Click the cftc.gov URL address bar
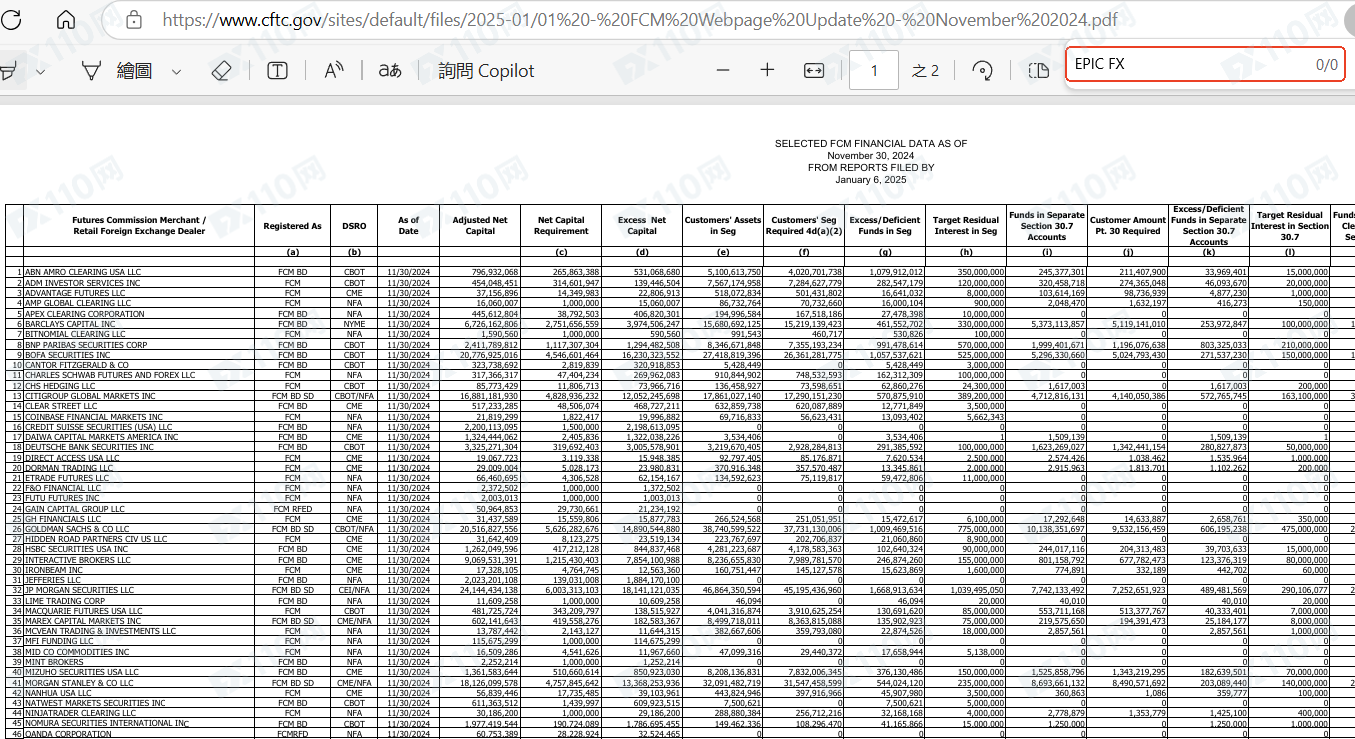 (640, 20)
